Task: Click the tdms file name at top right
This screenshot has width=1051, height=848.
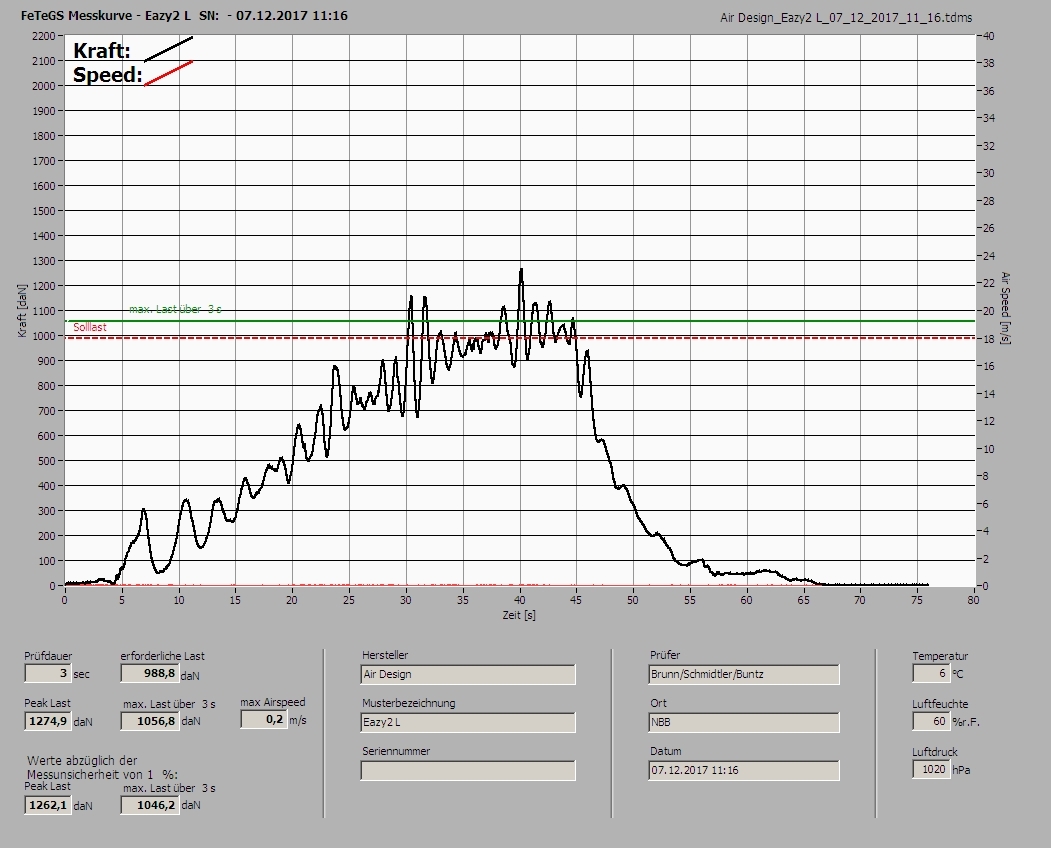Action: [846, 18]
